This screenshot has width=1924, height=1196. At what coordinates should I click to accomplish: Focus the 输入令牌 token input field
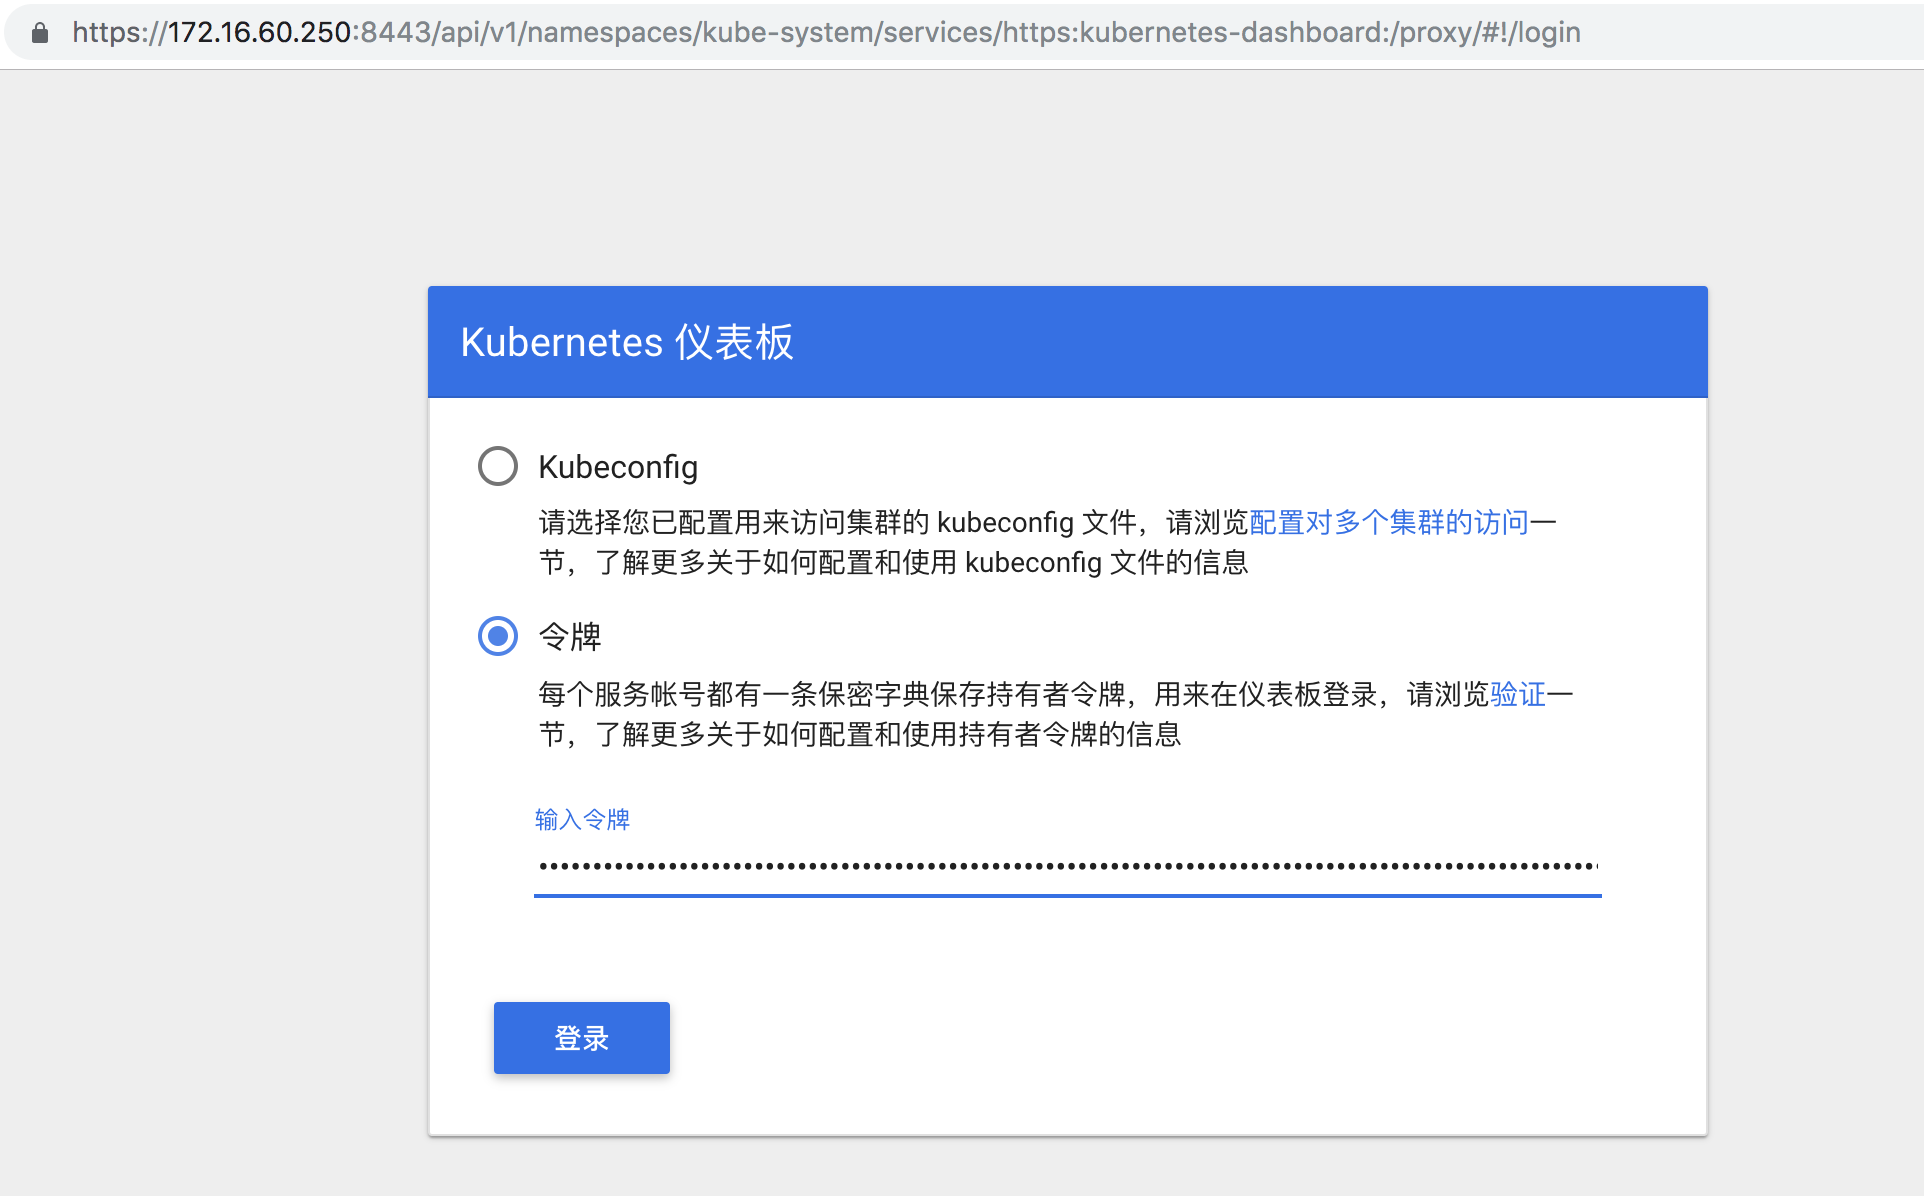point(1068,866)
